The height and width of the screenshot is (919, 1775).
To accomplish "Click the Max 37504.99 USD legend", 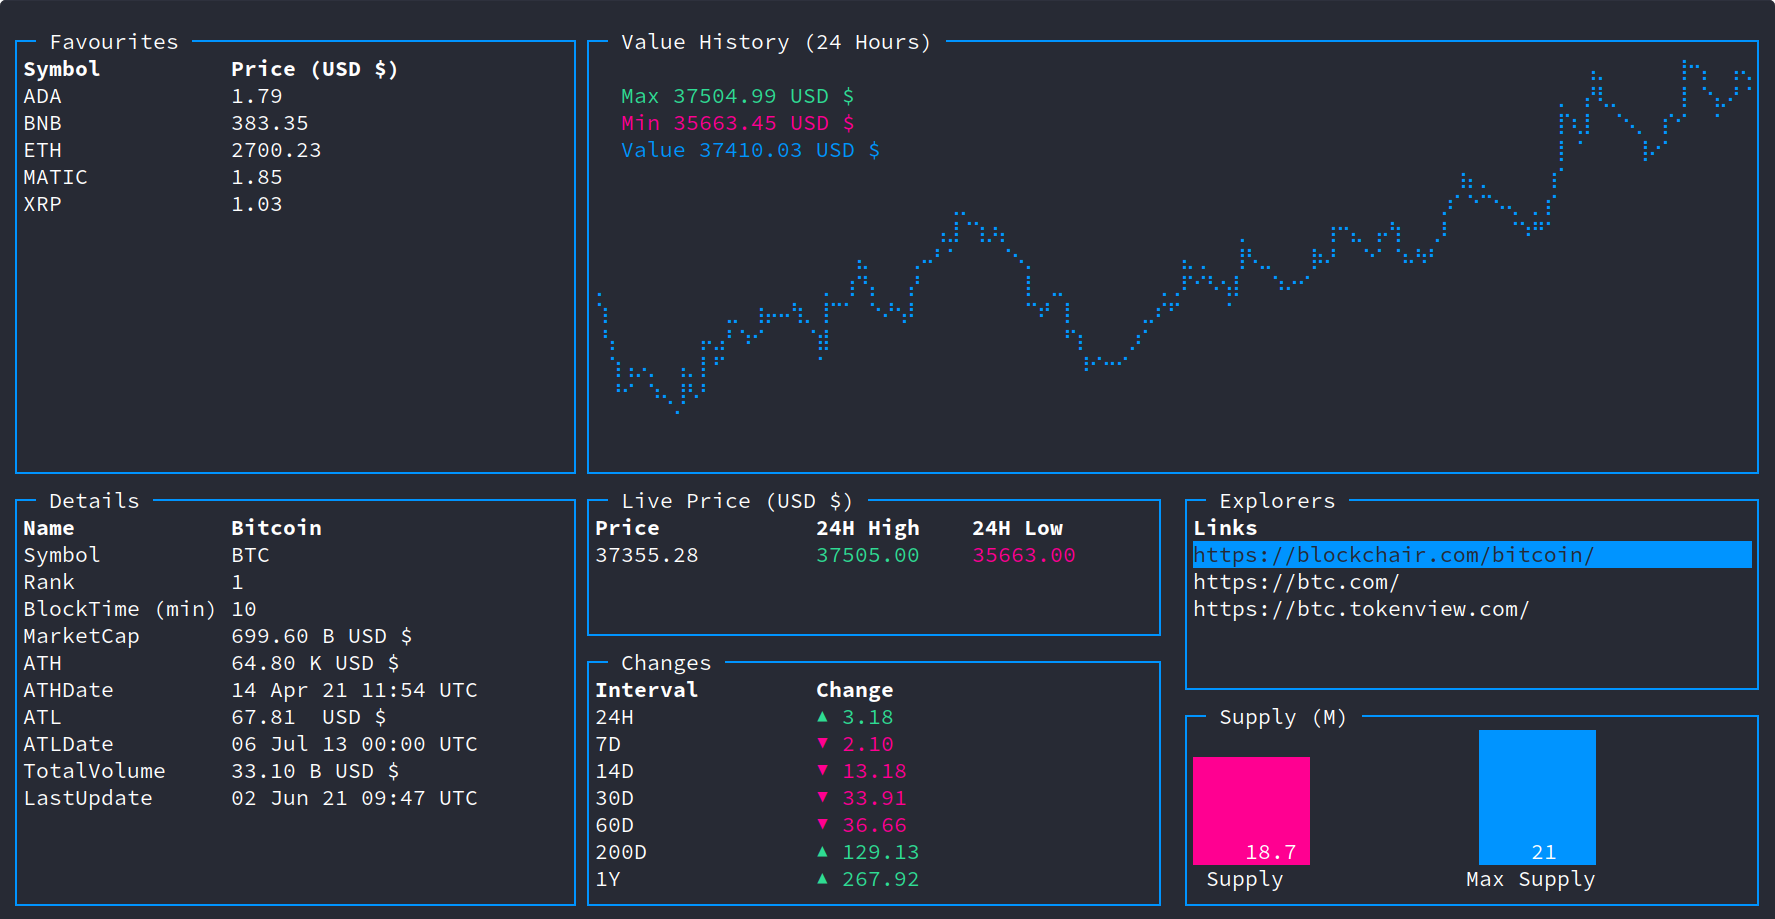I will 738,96.
